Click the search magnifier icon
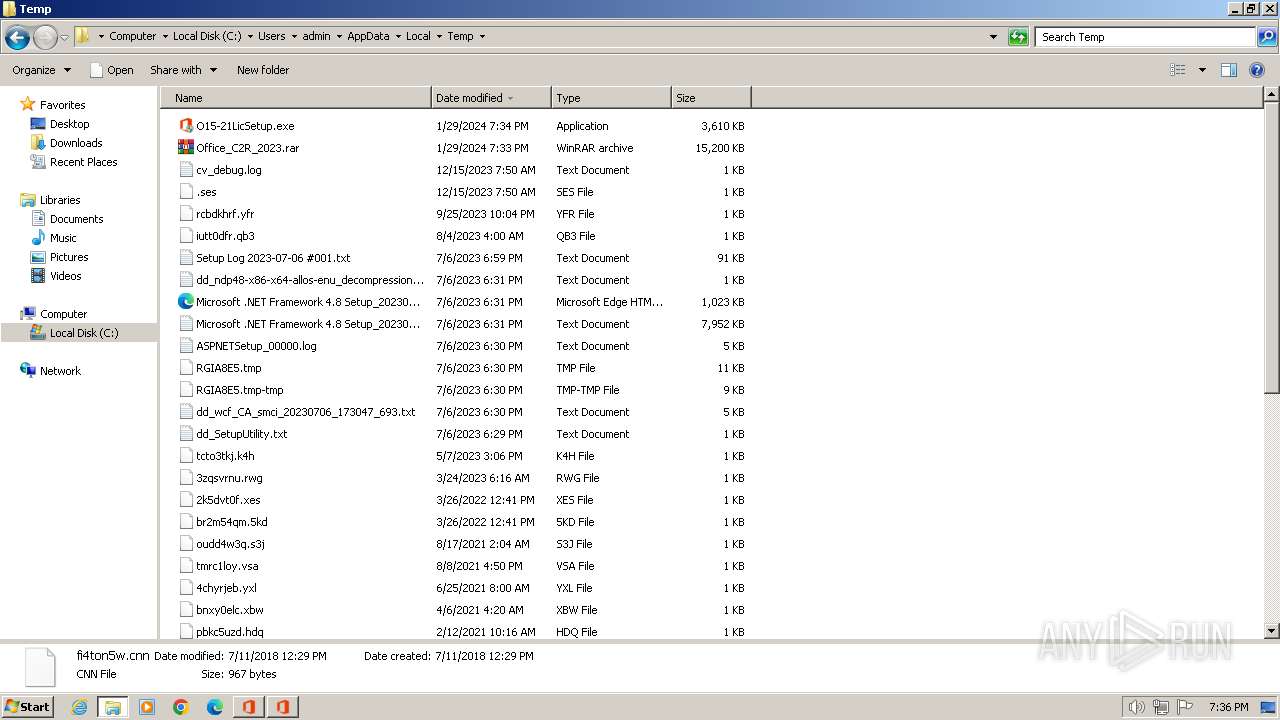Screen dimensions: 1280x720 (1266, 37)
